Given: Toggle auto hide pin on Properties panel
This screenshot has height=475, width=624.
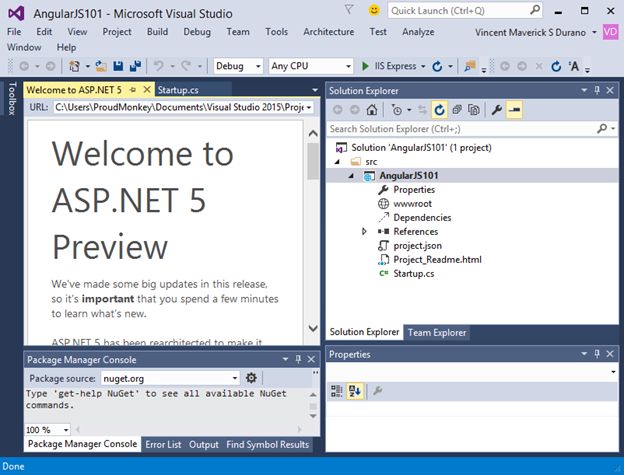Looking at the screenshot, I should coord(597,354).
